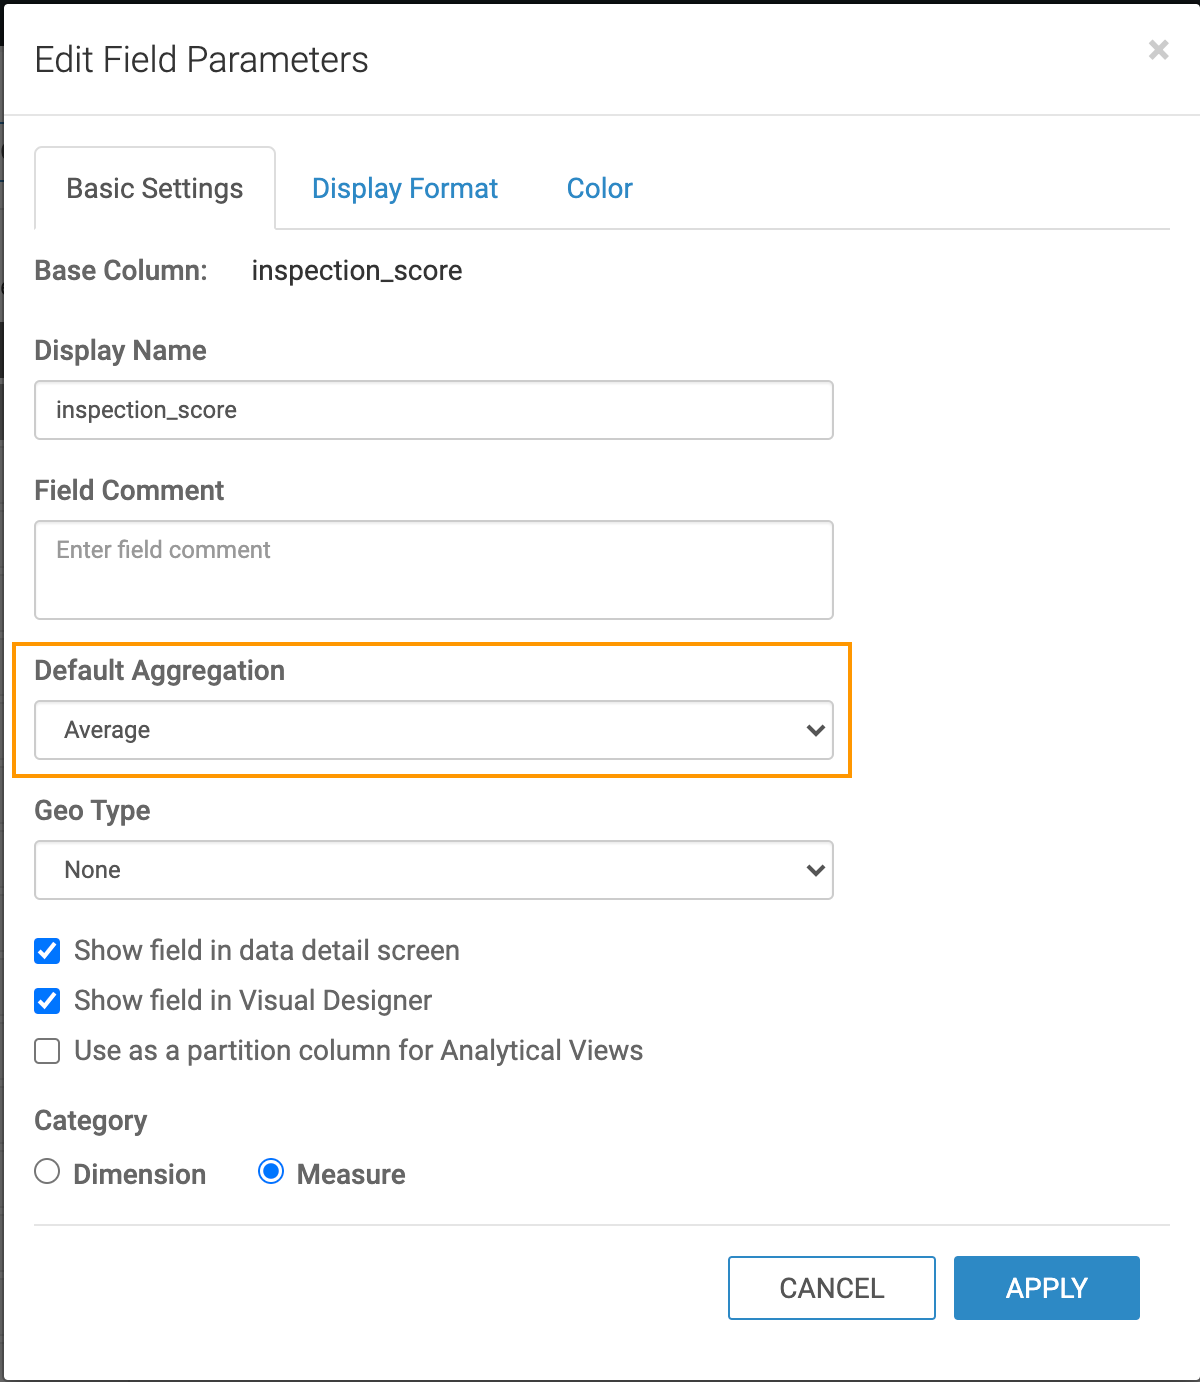This screenshot has width=1200, height=1382.
Task: Go to the Color tab
Action: coord(599,189)
